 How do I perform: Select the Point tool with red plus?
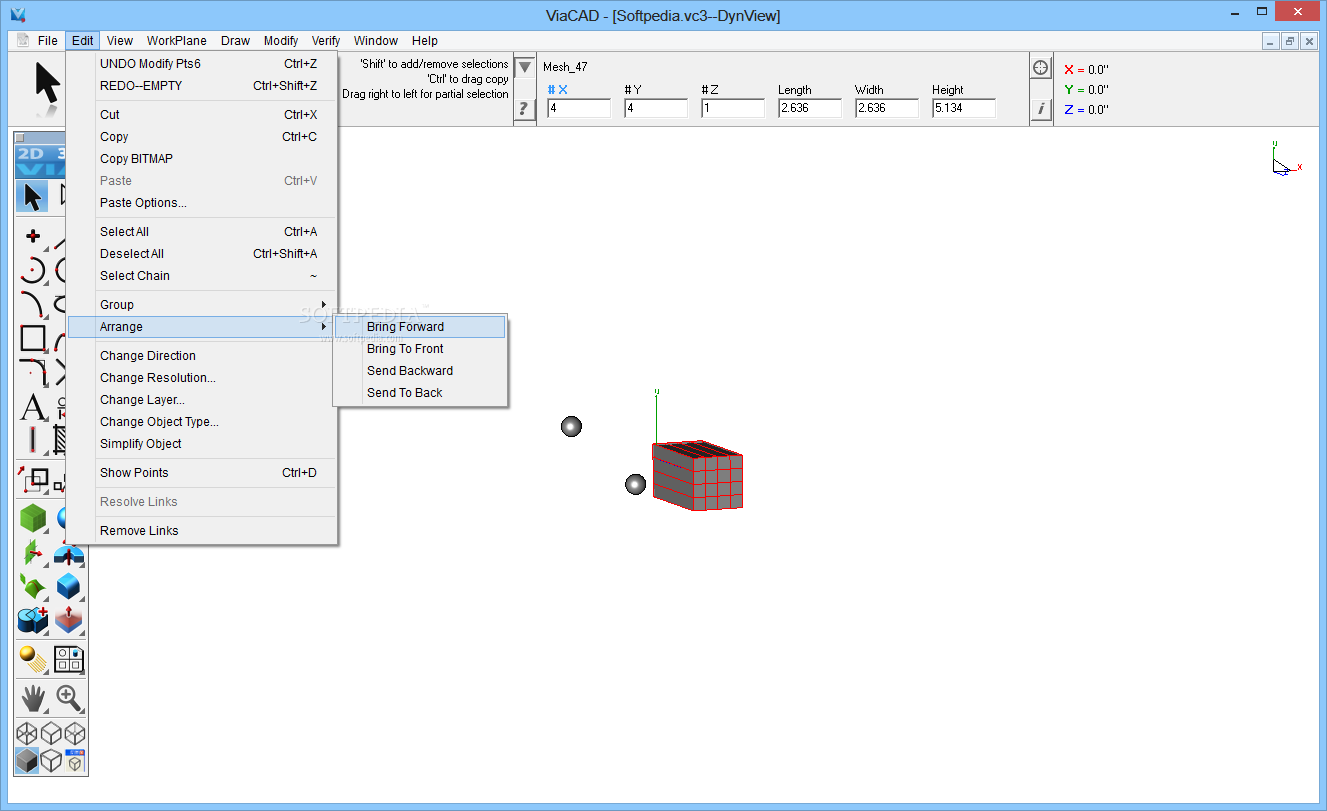coord(33,237)
